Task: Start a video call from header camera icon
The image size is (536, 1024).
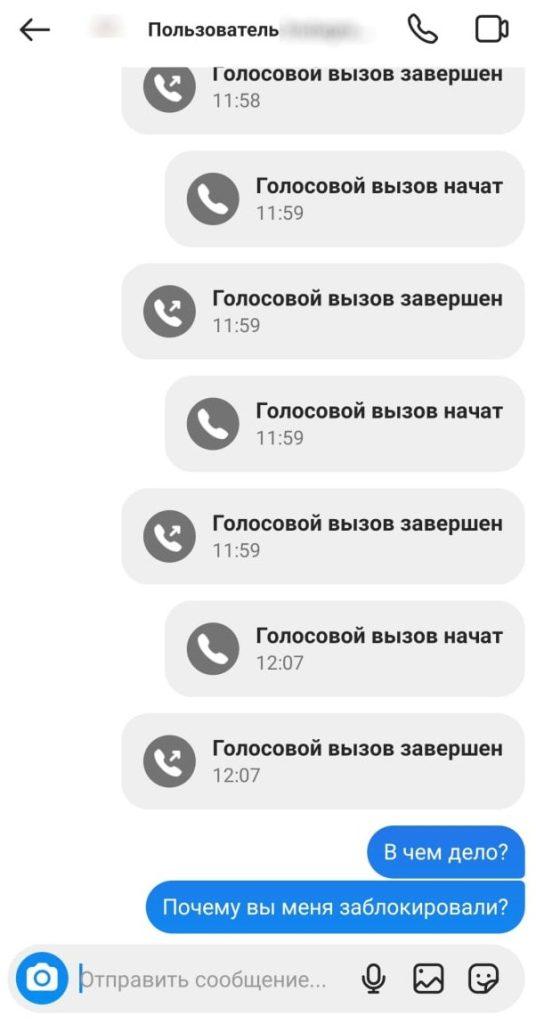Action: coord(492,29)
